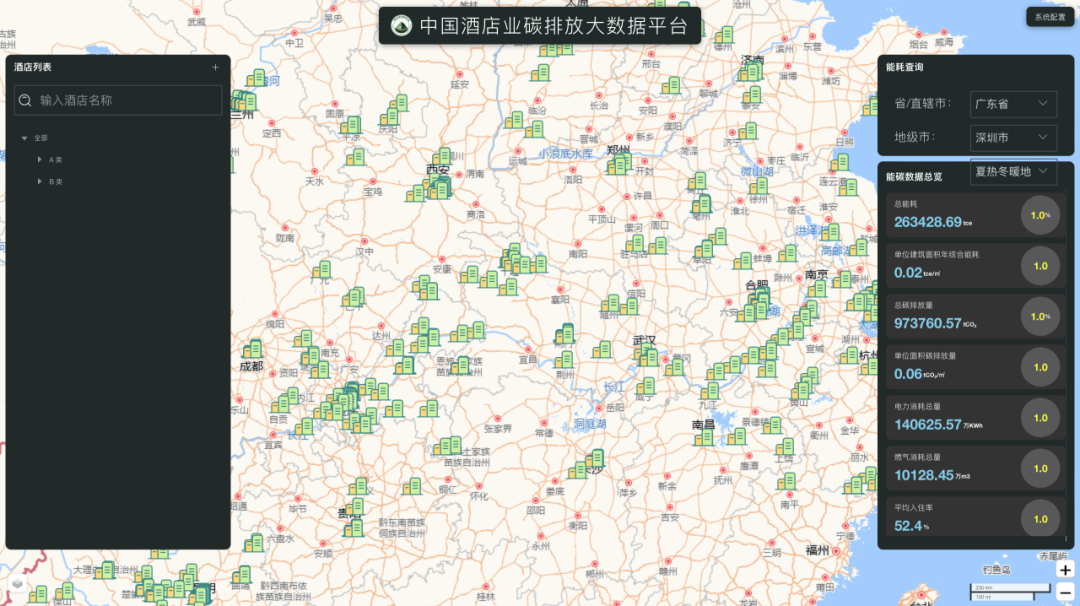1080x606 pixels.
Task: Select the hotel marker right of 济宁 label
Action: coord(749,131)
